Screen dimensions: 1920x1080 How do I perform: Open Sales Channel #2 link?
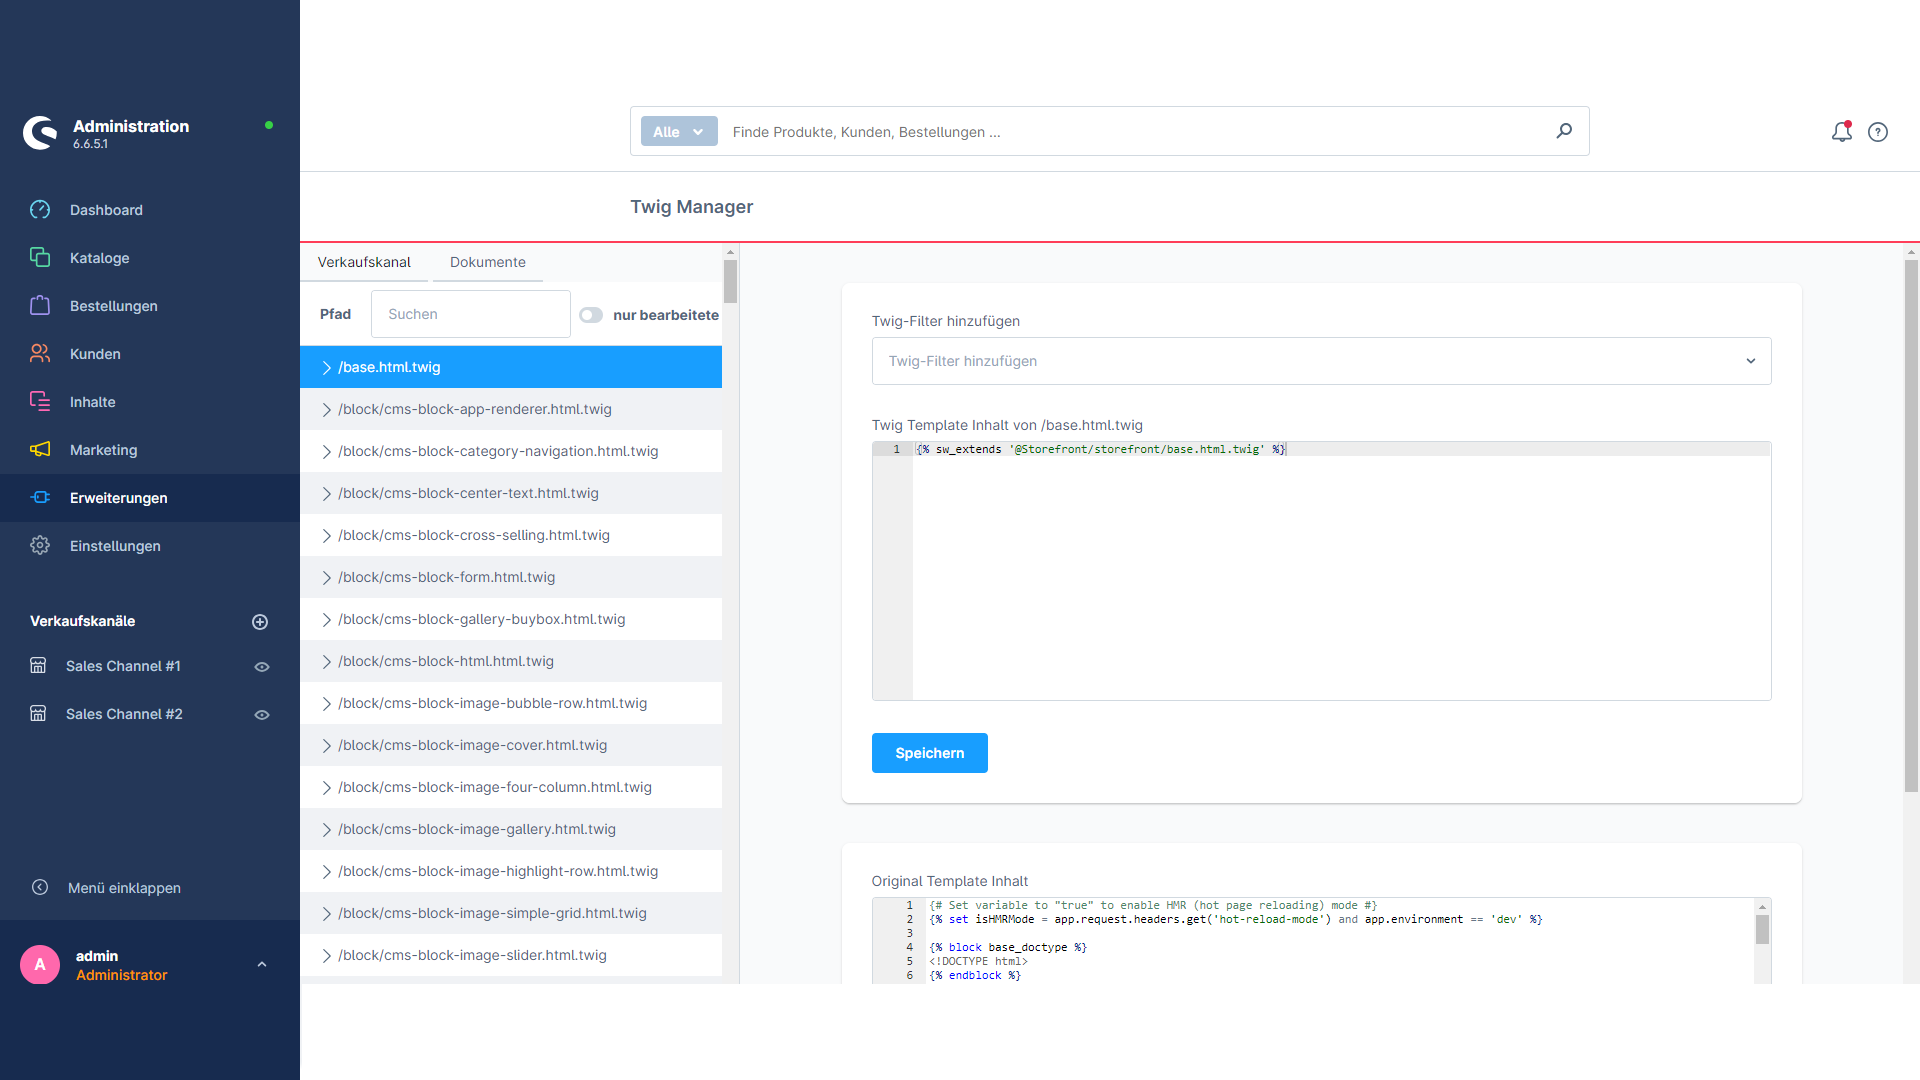(x=124, y=714)
